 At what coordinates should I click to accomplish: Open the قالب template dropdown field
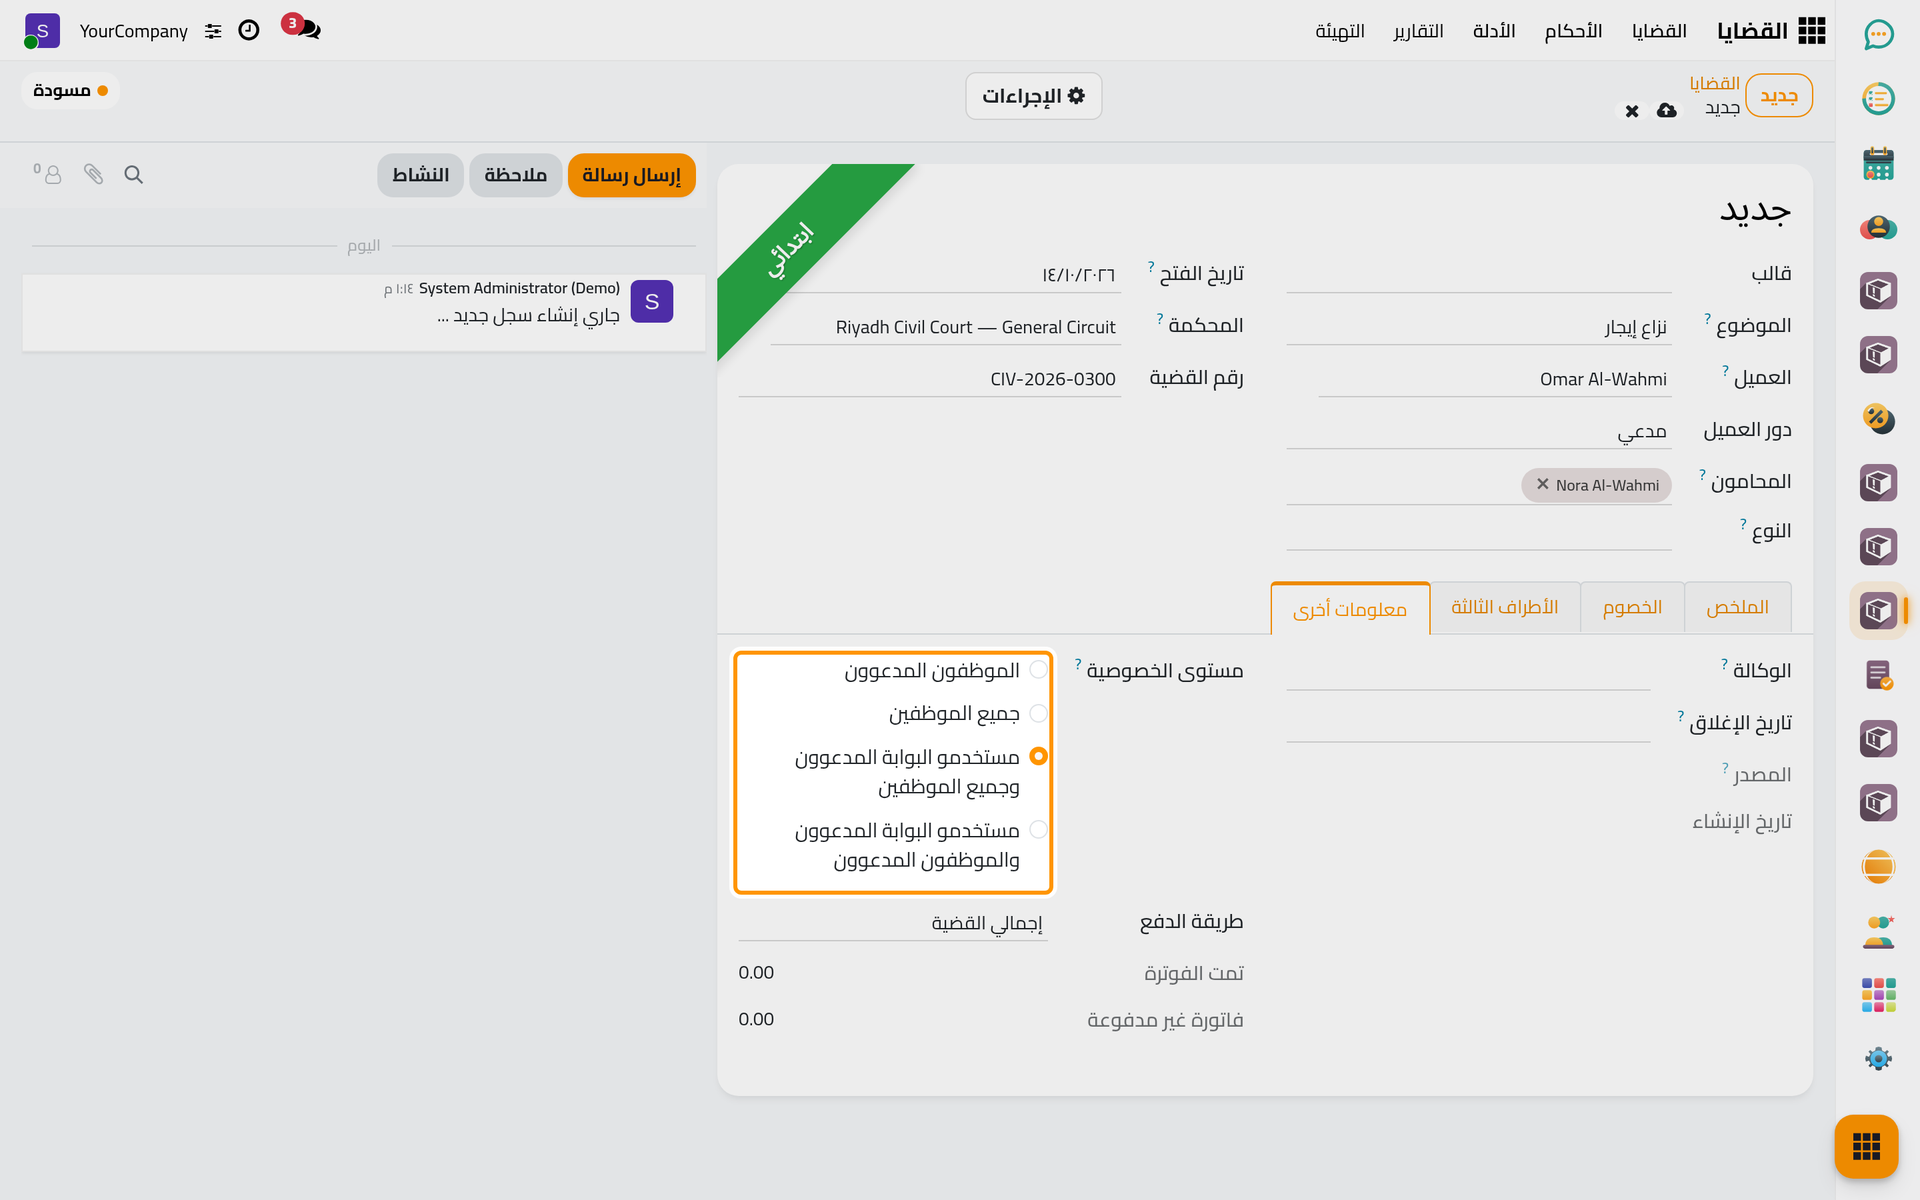pos(1479,274)
